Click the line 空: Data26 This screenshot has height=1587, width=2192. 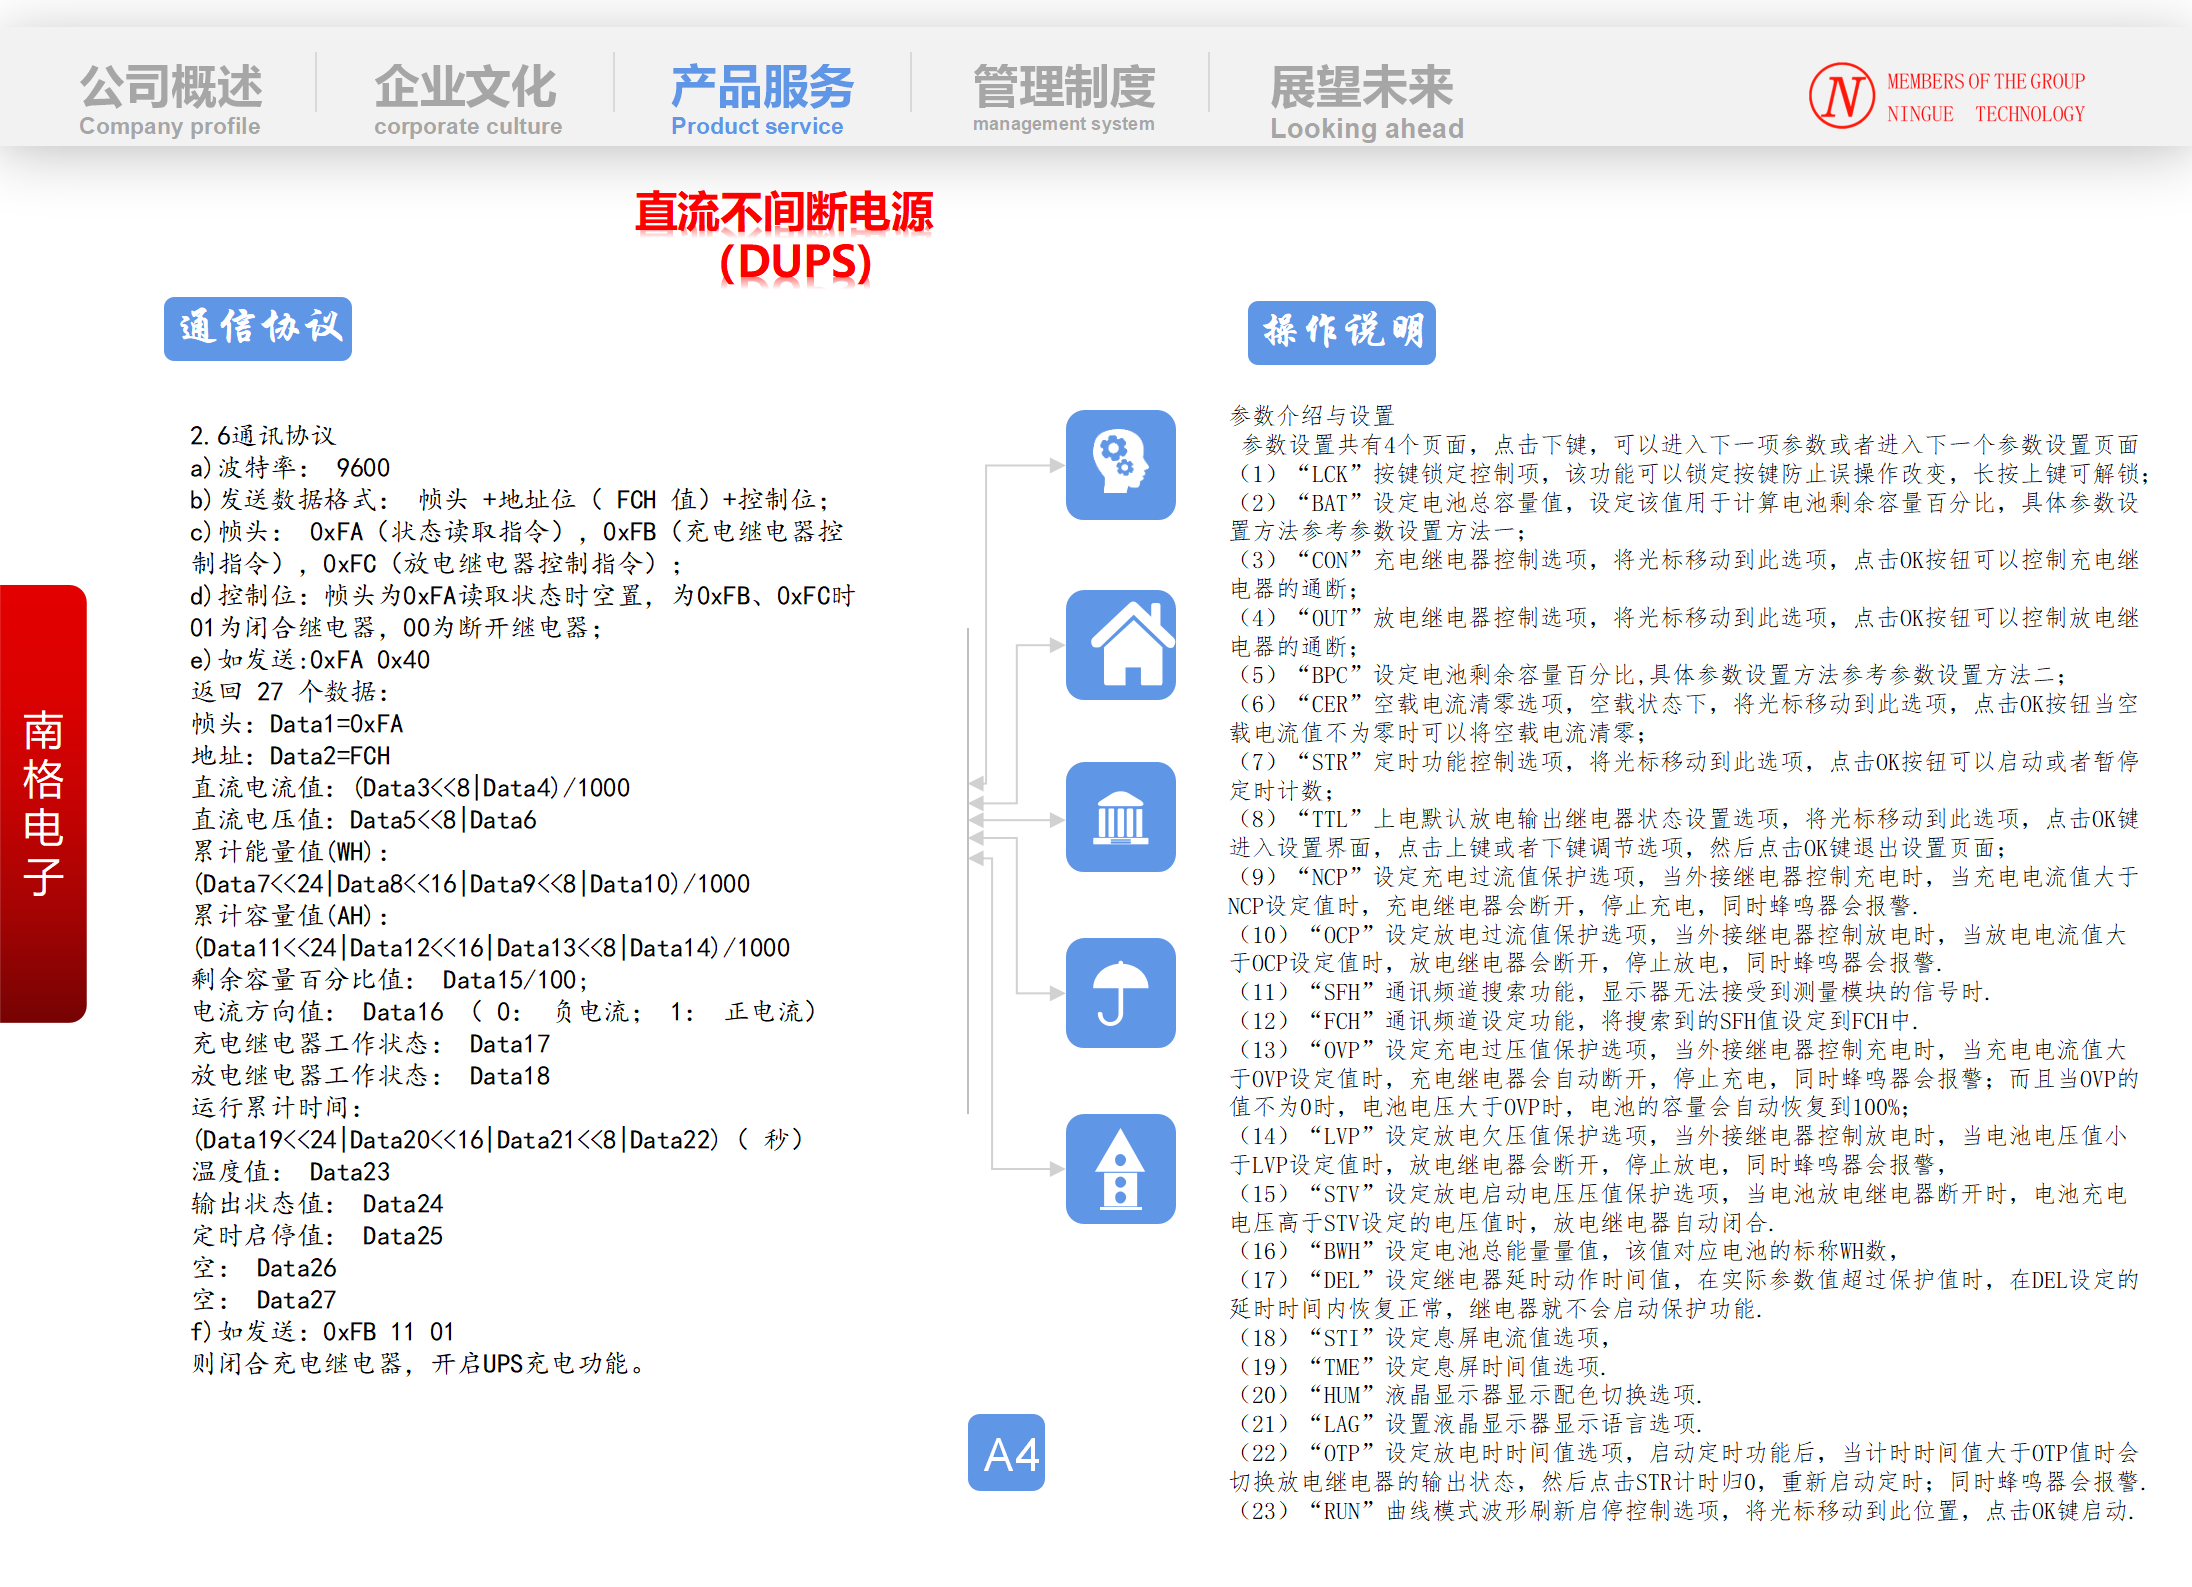[264, 1268]
